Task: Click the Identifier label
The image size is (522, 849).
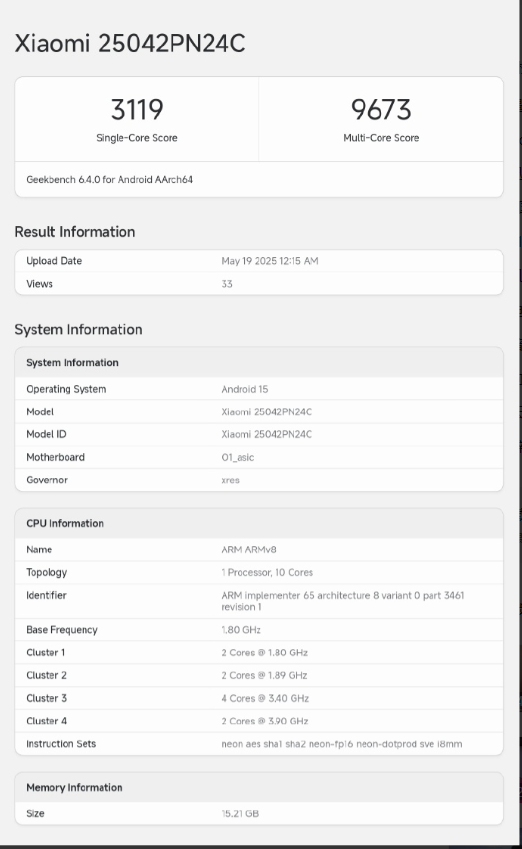Action: (46, 596)
